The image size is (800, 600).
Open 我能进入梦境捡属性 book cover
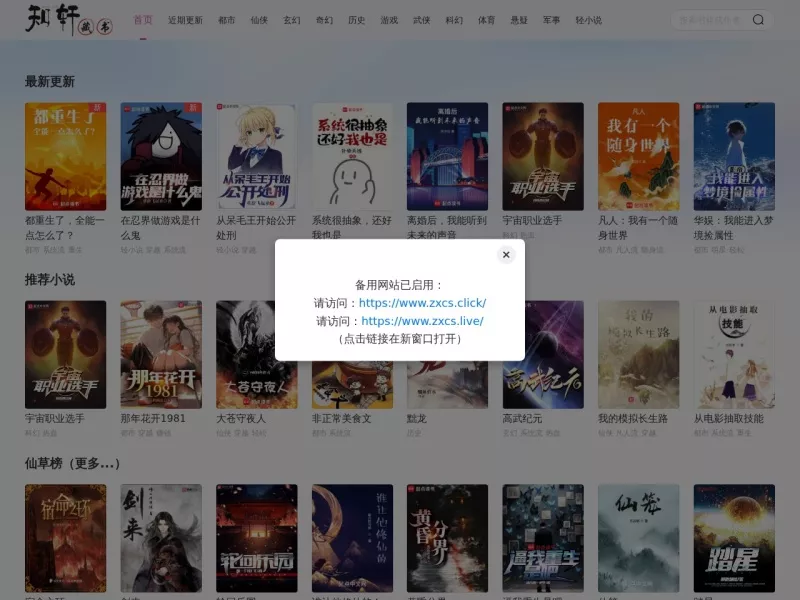tap(734, 156)
